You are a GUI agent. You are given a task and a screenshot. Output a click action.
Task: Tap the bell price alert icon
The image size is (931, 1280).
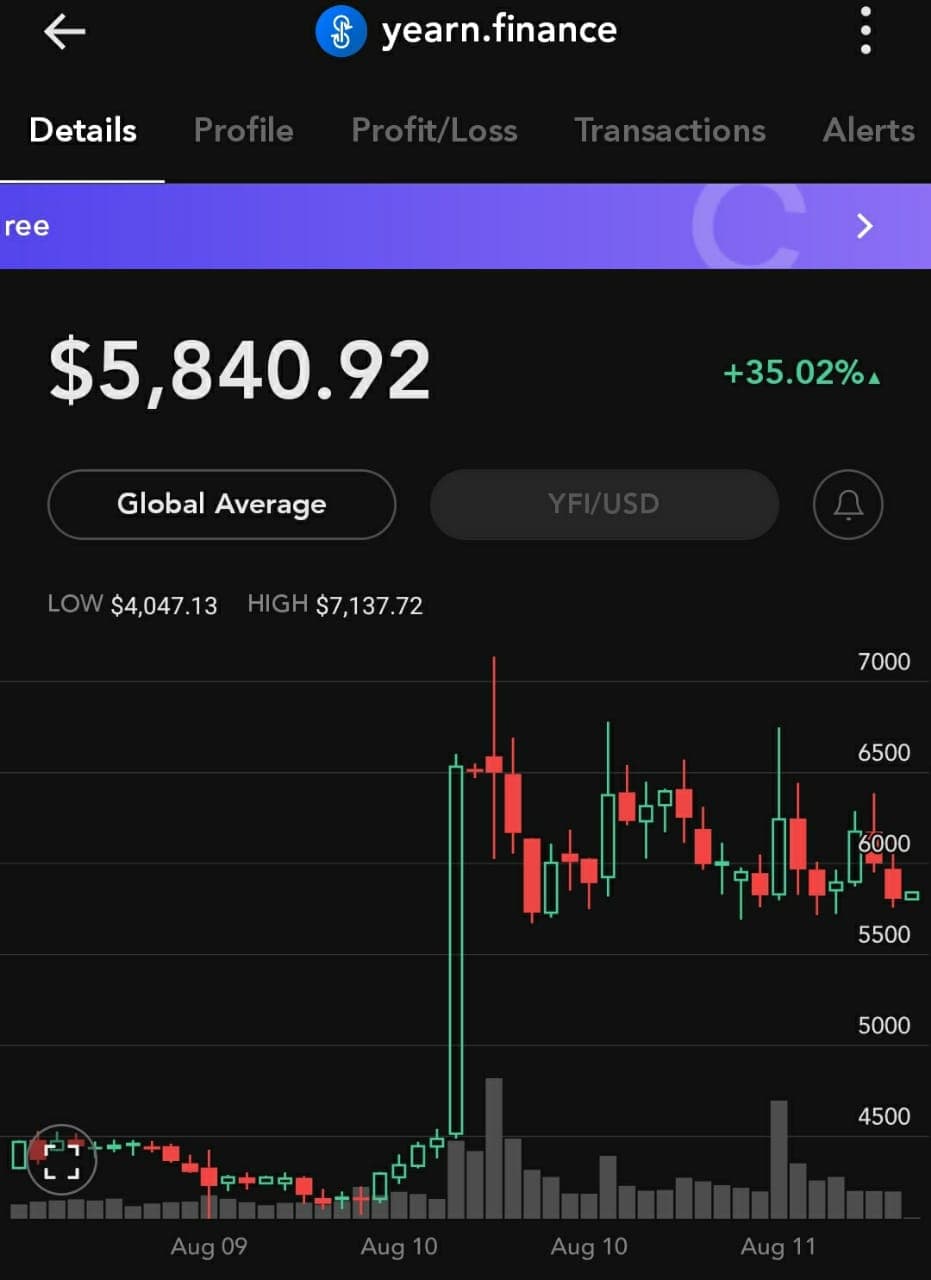[x=848, y=504]
